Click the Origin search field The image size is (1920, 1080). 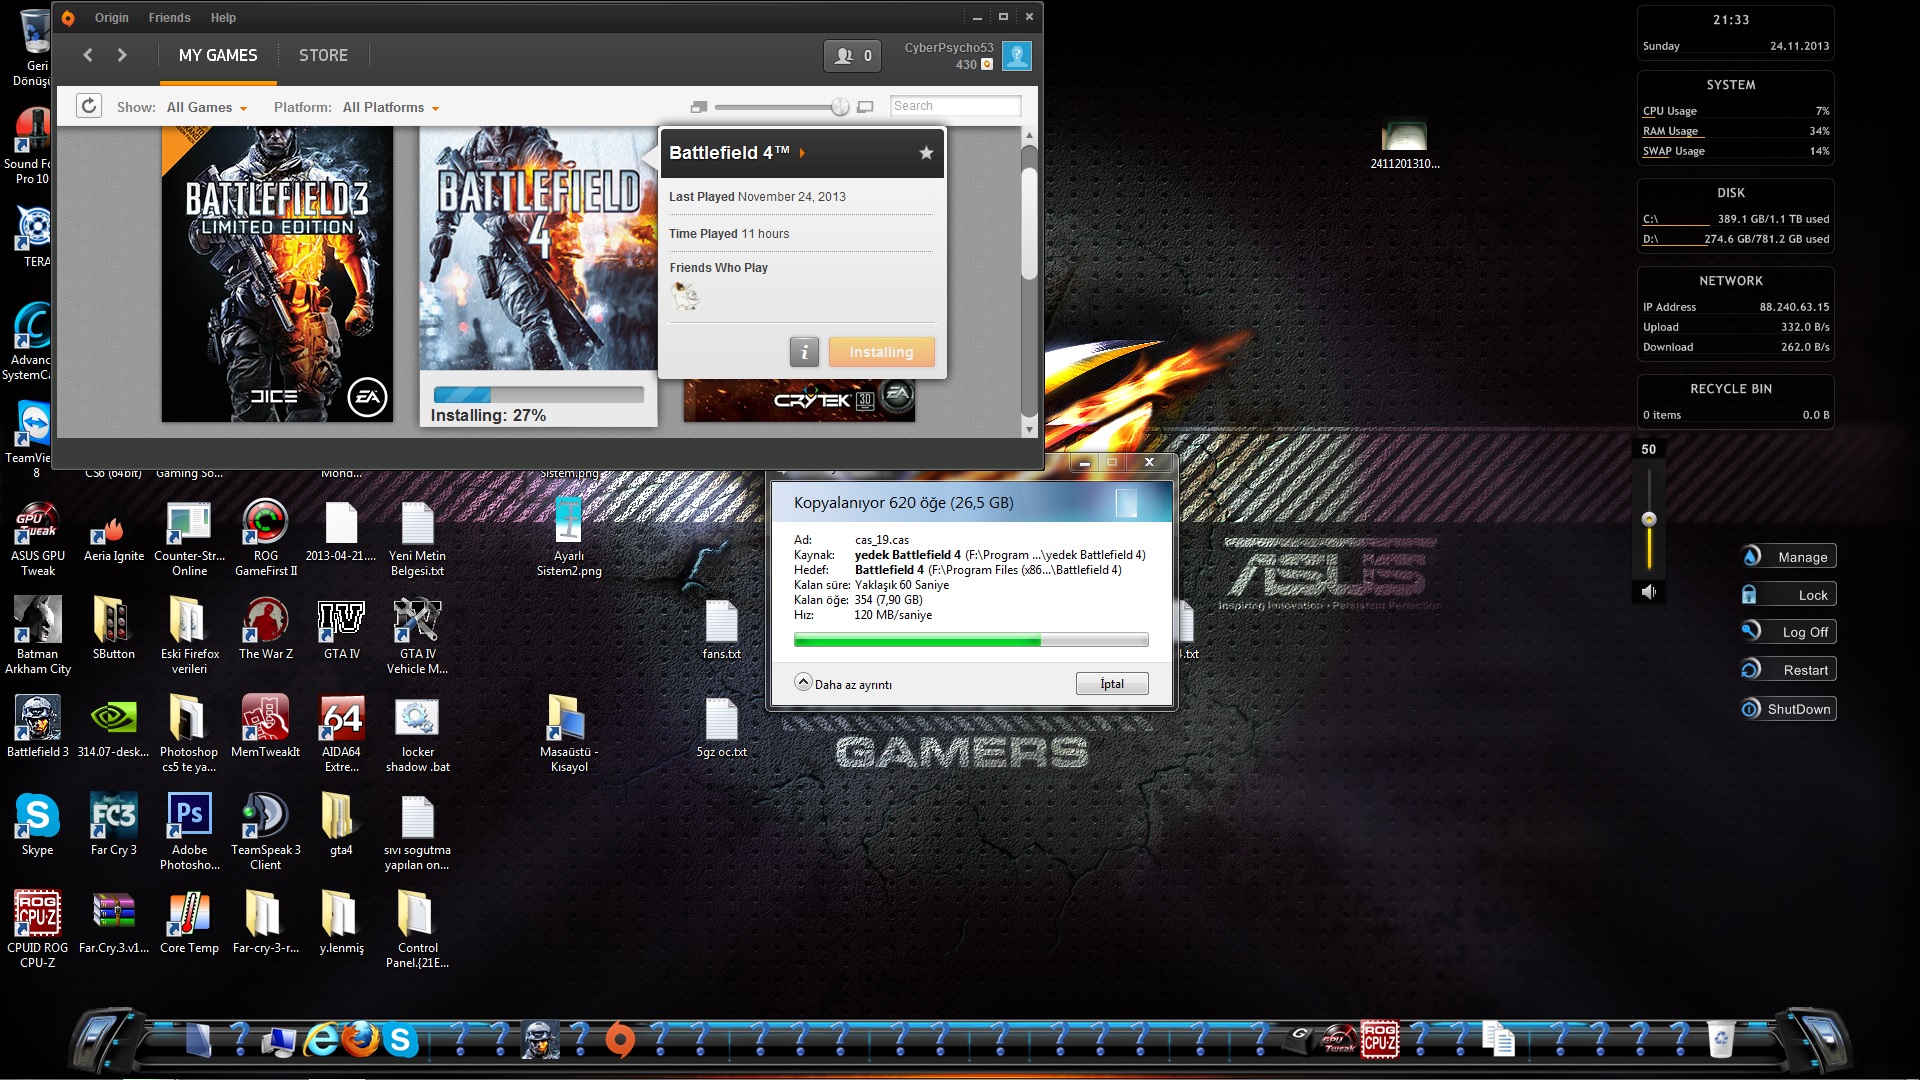tap(955, 106)
